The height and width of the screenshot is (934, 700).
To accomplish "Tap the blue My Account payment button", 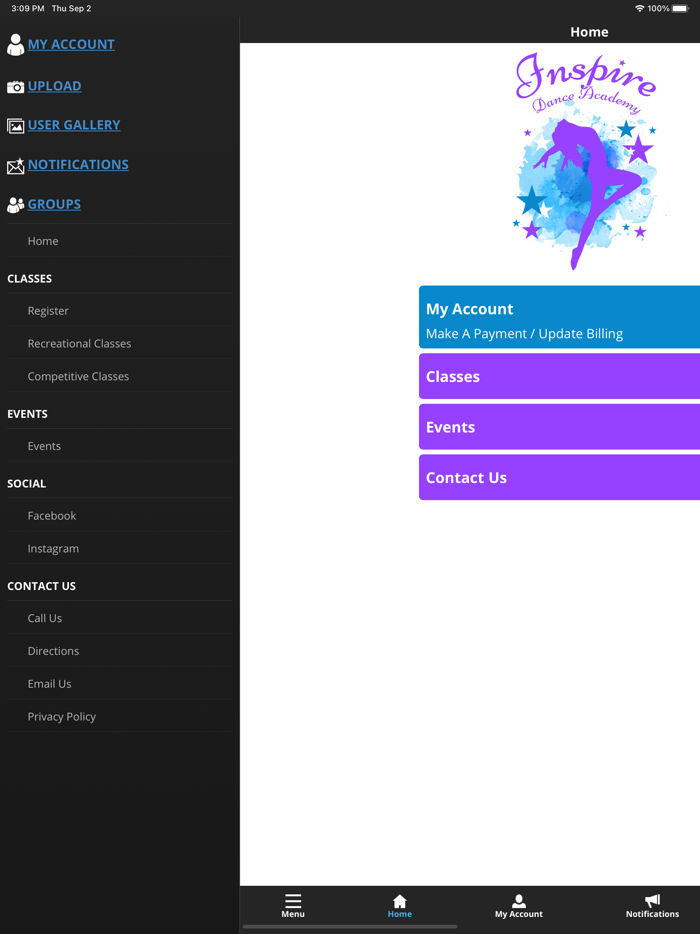I will coord(559,317).
